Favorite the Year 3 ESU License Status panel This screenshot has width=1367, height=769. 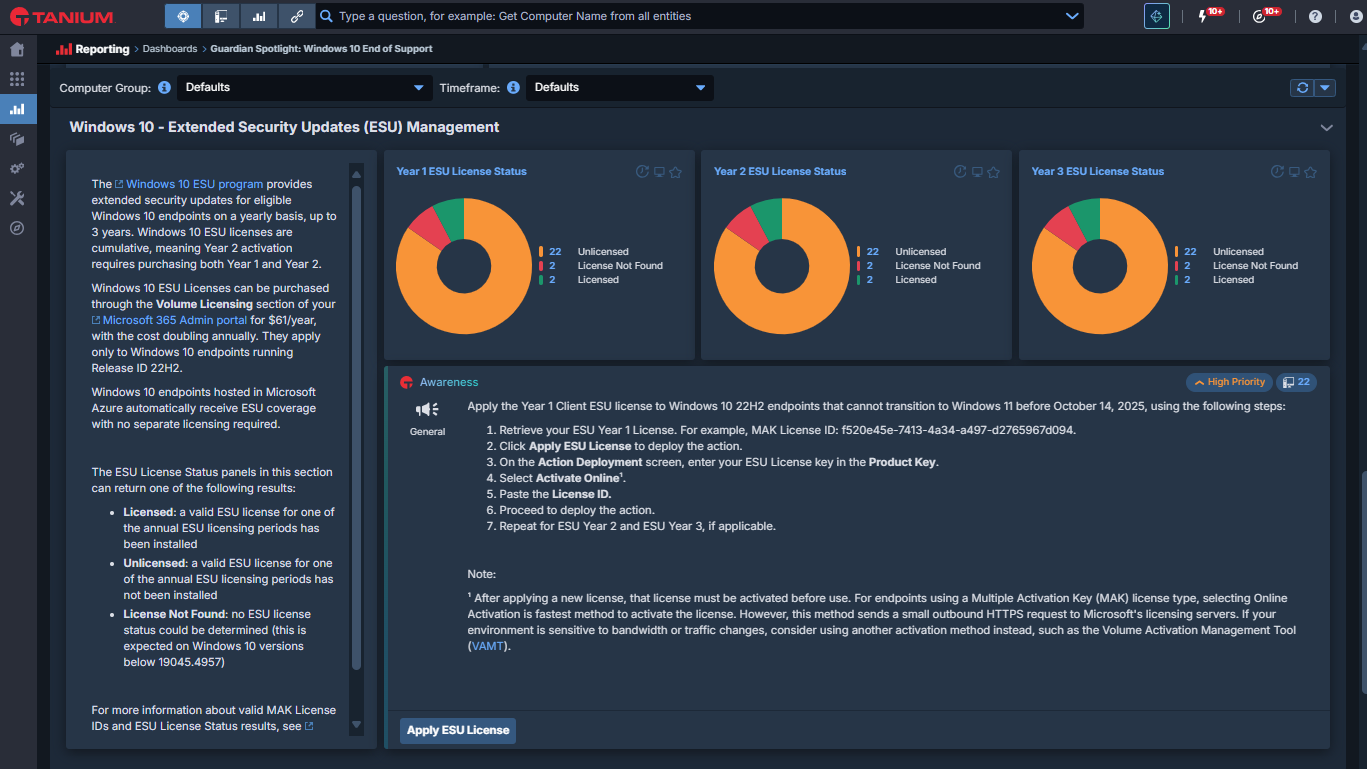click(1310, 172)
